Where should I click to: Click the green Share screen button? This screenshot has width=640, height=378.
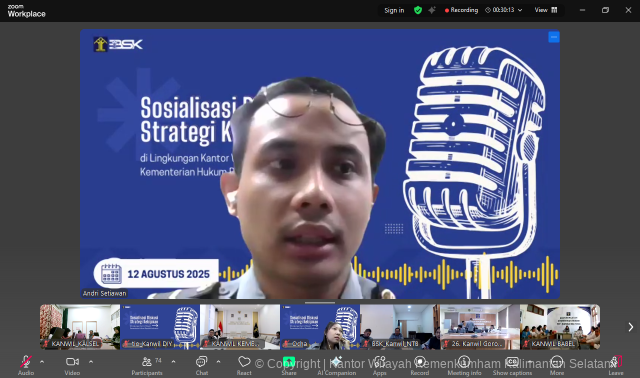click(x=289, y=362)
